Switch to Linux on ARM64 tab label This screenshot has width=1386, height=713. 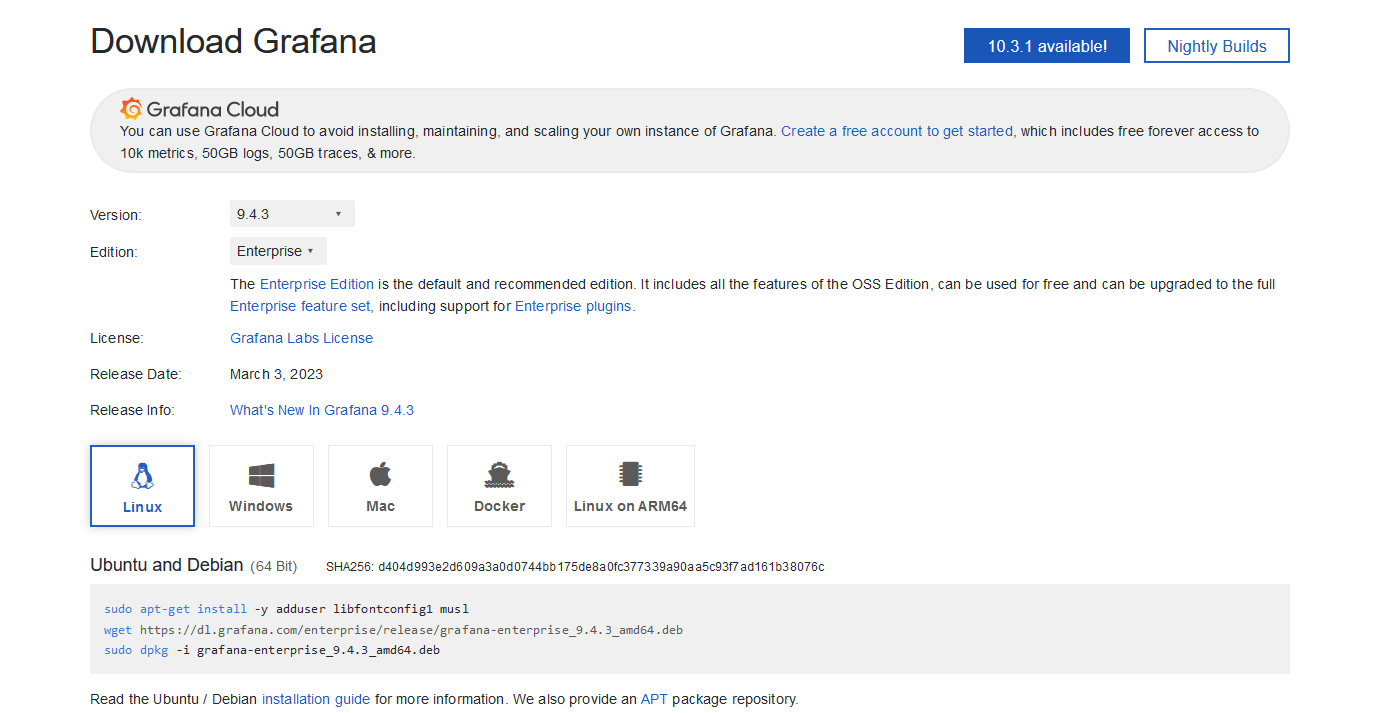pos(630,506)
